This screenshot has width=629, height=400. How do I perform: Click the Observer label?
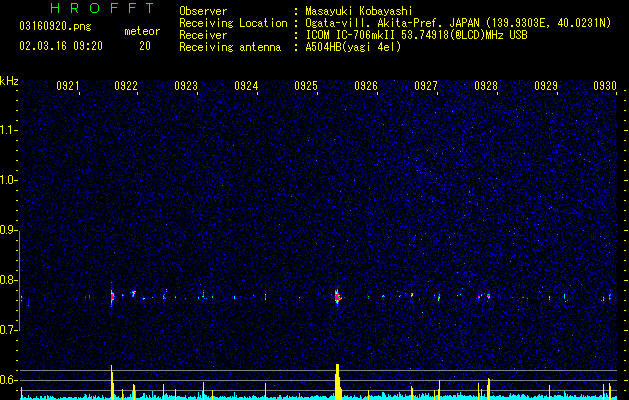203,11
